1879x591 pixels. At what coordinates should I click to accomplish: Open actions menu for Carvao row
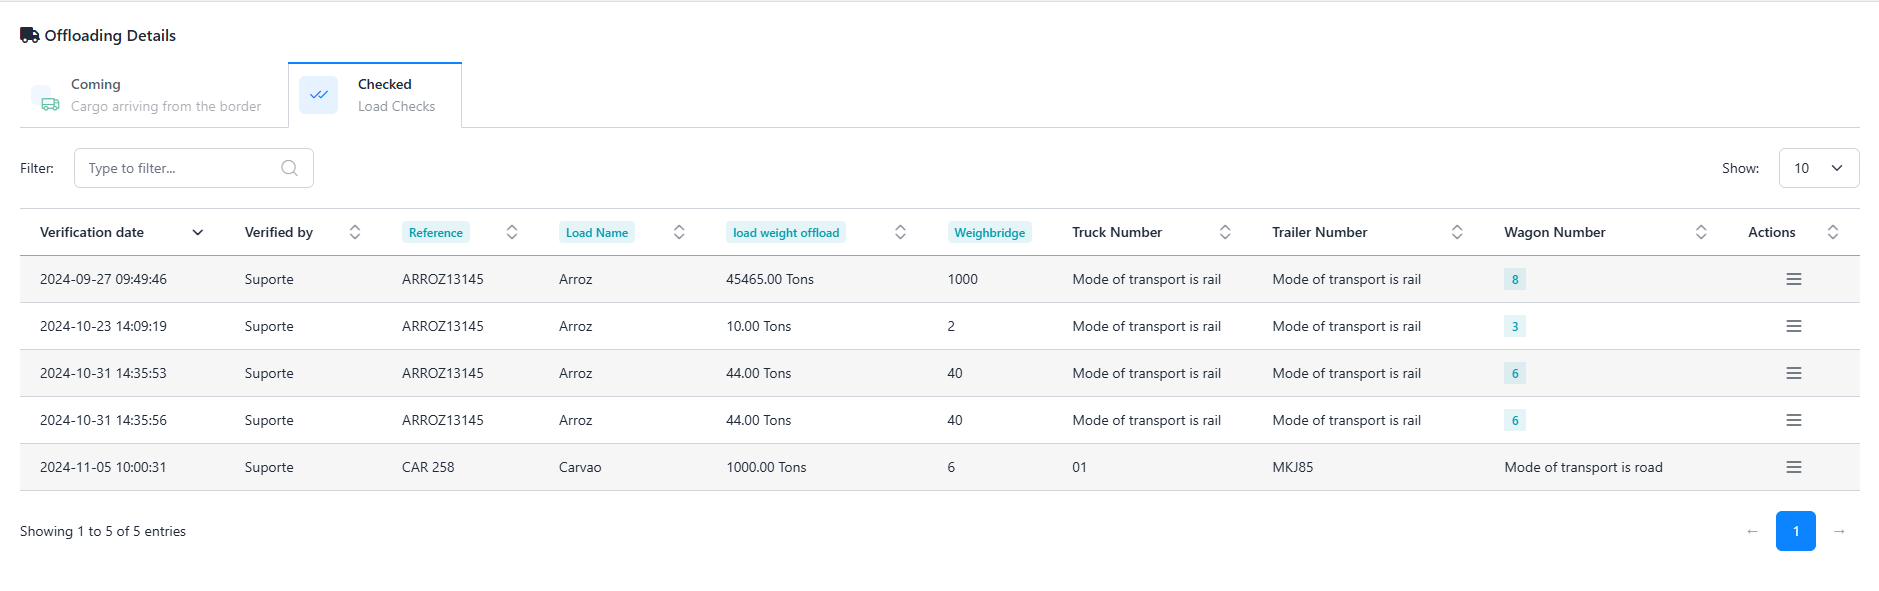[1793, 467]
